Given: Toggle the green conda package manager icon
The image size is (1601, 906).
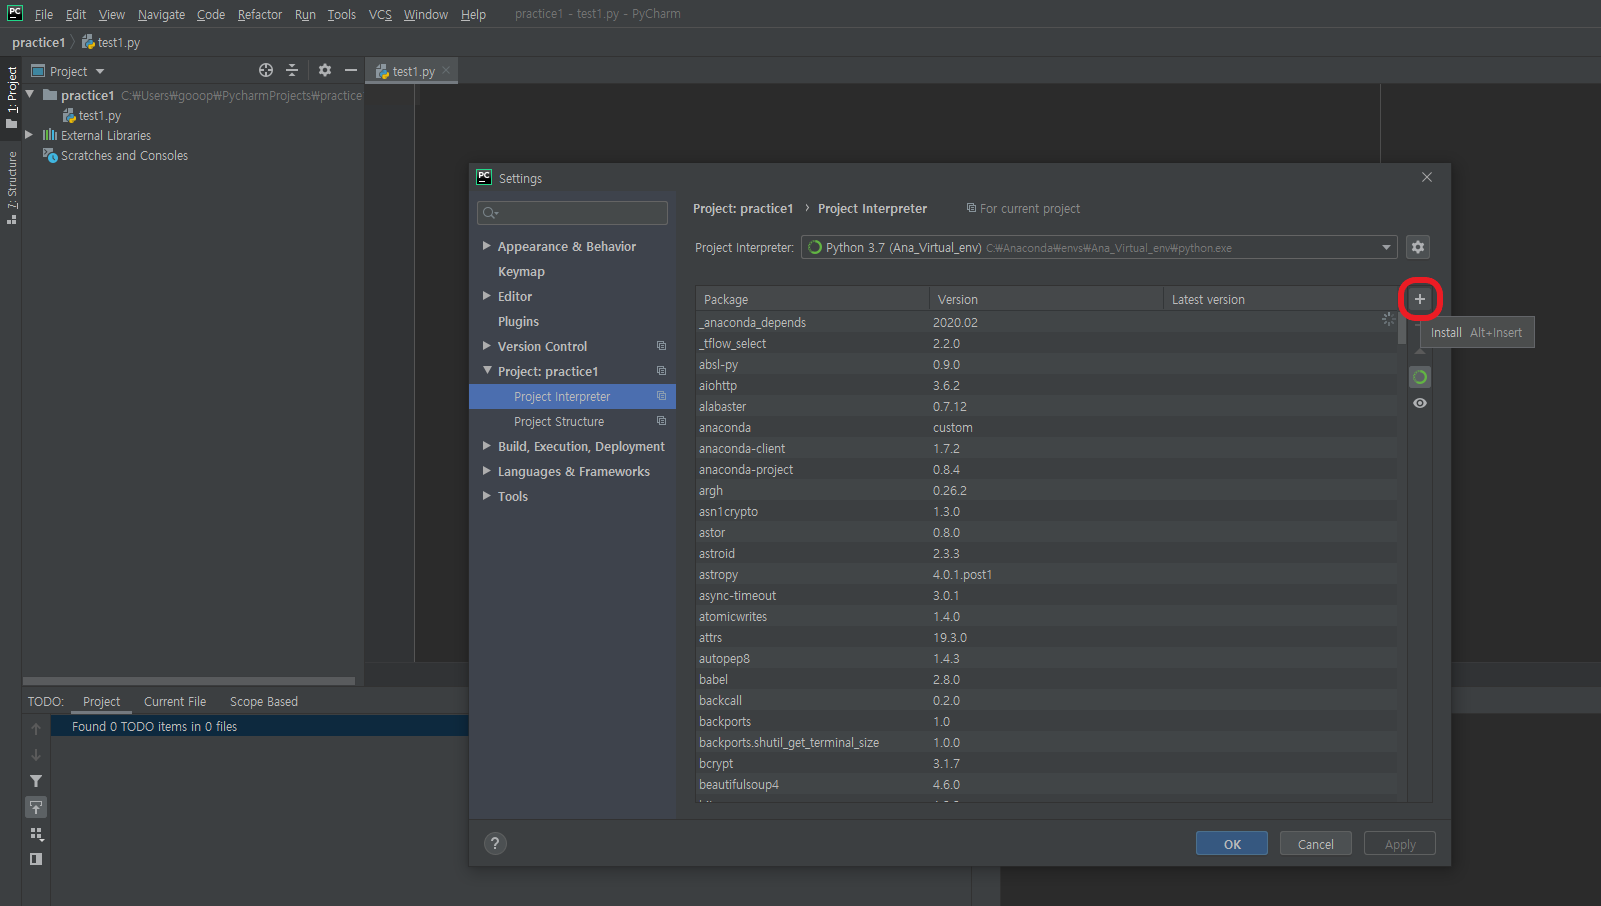Looking at the screenshot, I should tap(1419, 377).
